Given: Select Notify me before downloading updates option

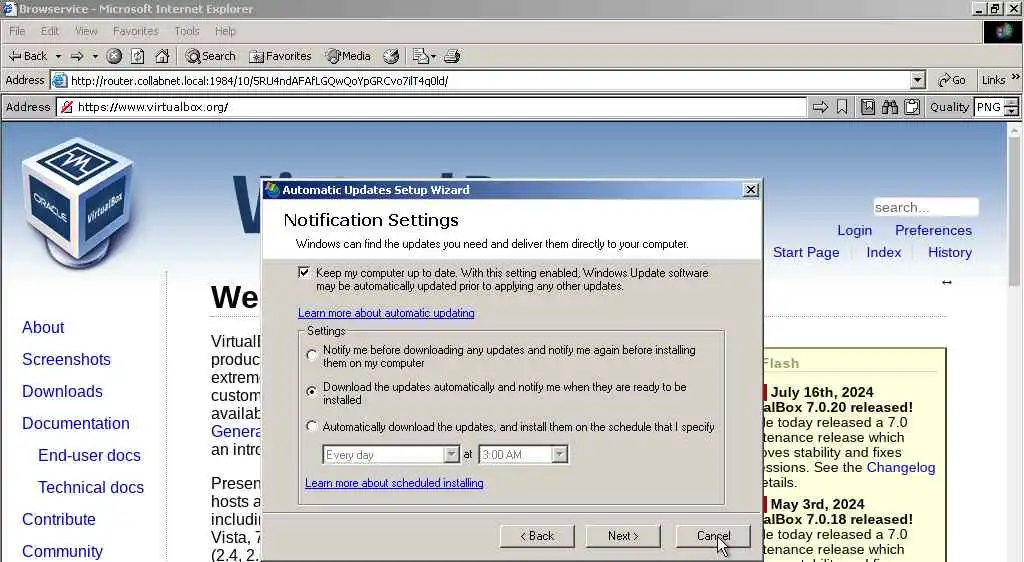Looking at the screenshot, I should point(312,356).
